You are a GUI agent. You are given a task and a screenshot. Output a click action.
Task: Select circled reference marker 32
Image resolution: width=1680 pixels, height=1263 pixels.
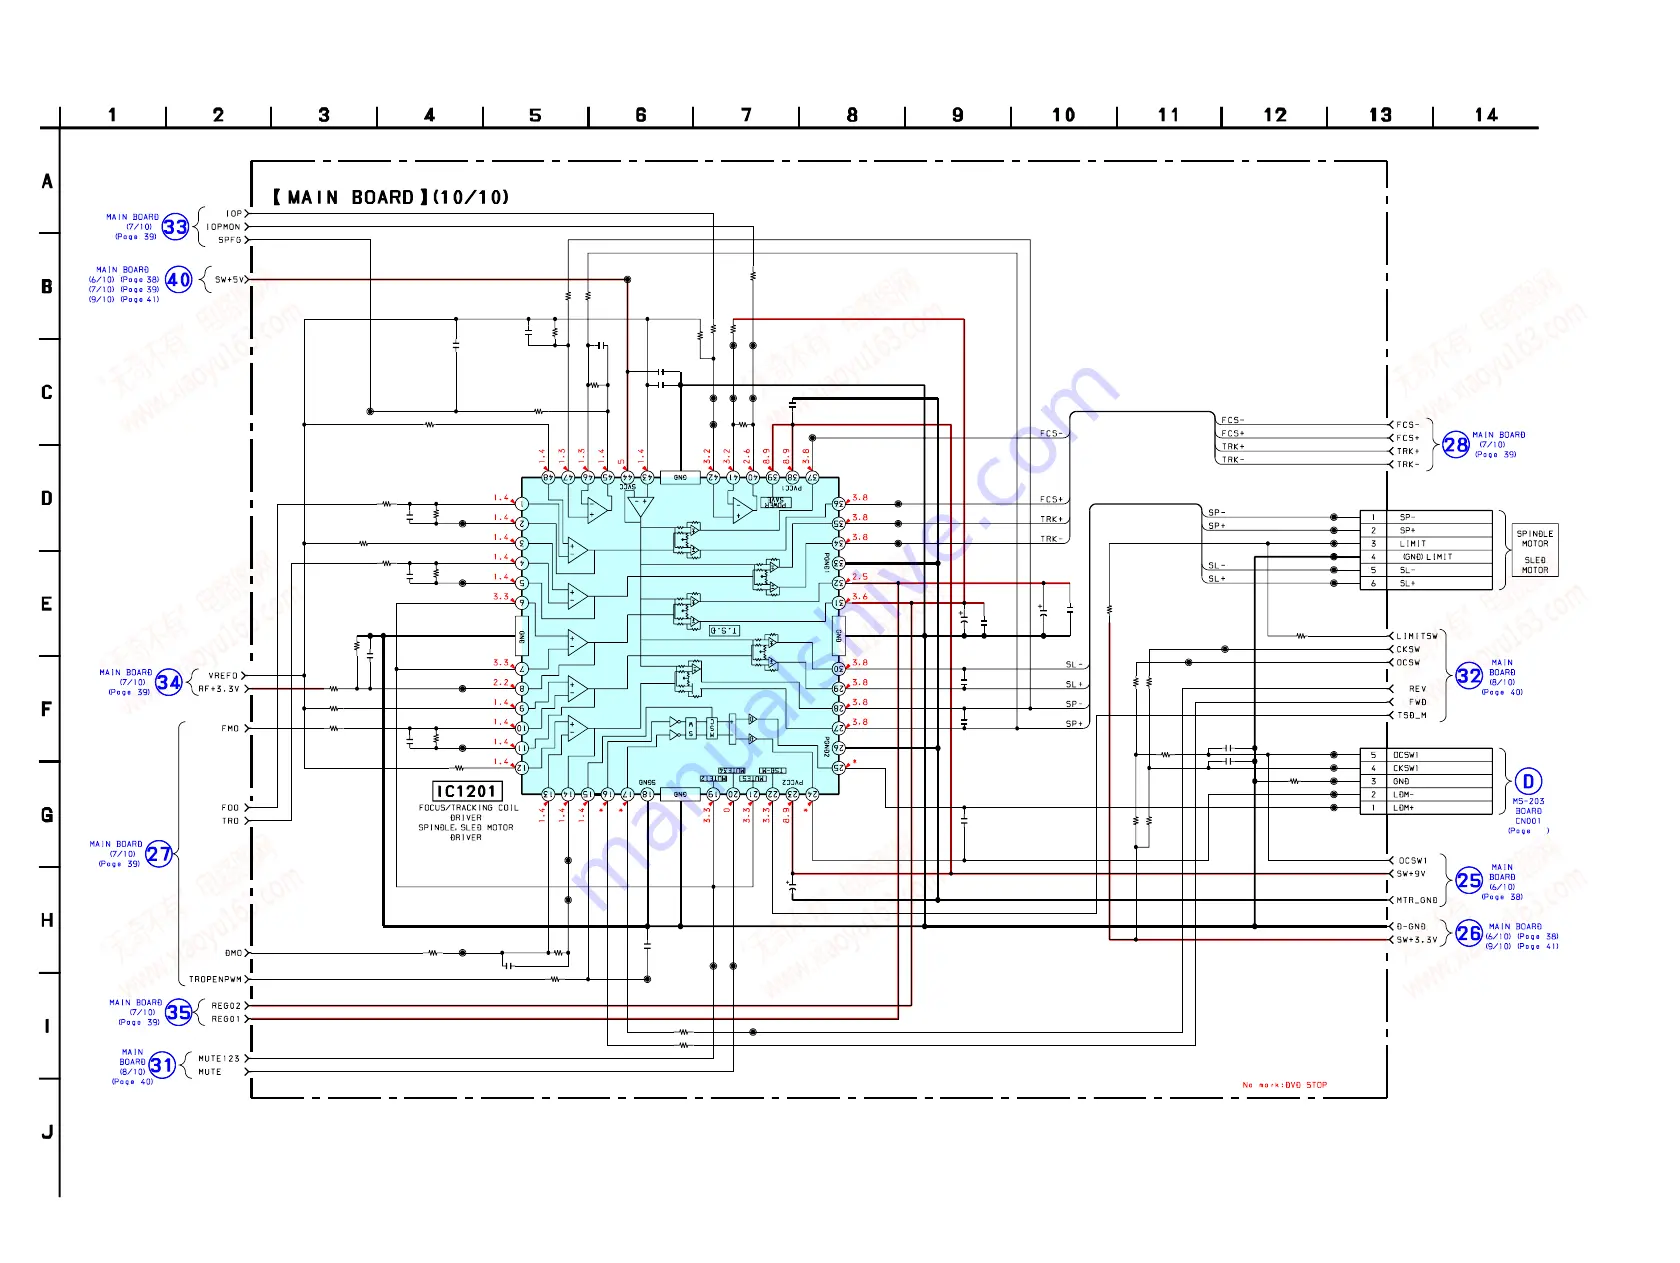pyautogui.click(x=1469, y=676)
